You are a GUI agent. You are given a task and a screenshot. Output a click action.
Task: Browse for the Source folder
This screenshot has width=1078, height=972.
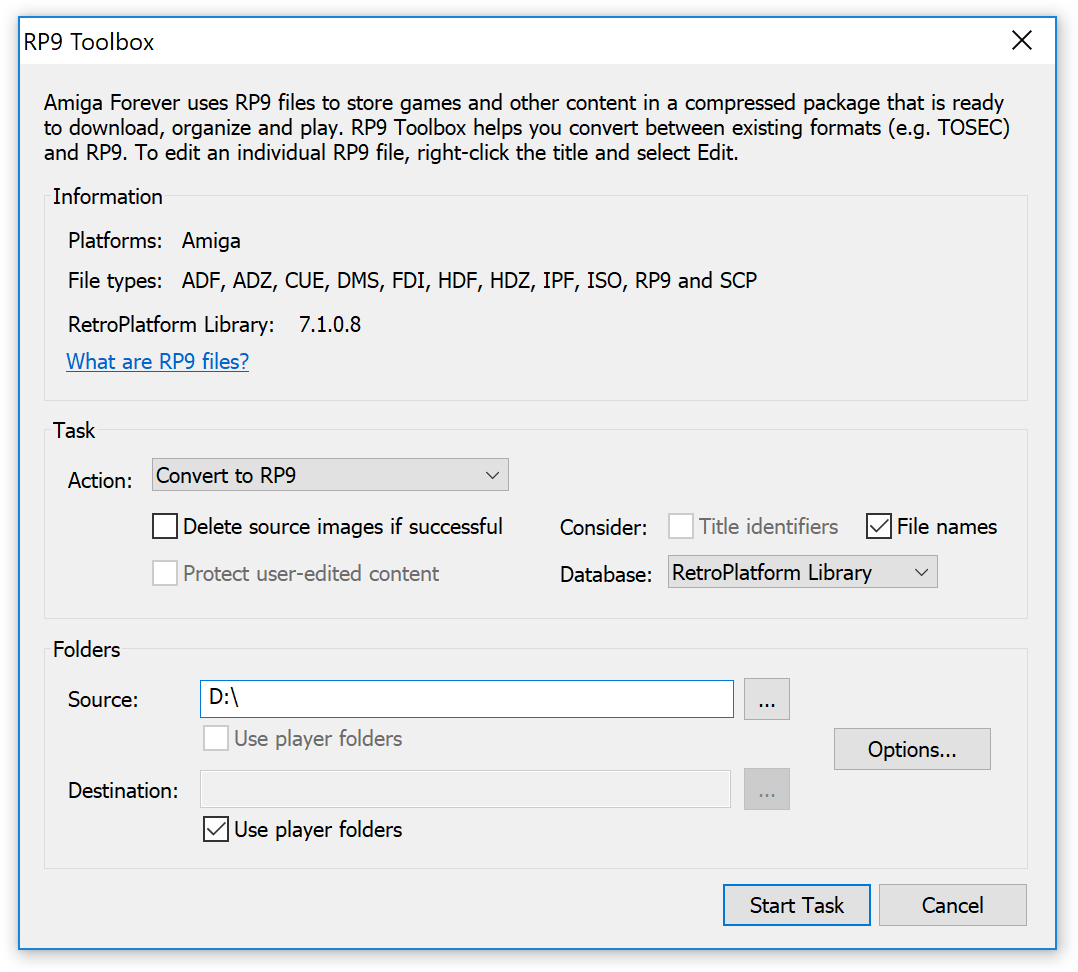tap(767, 699)
